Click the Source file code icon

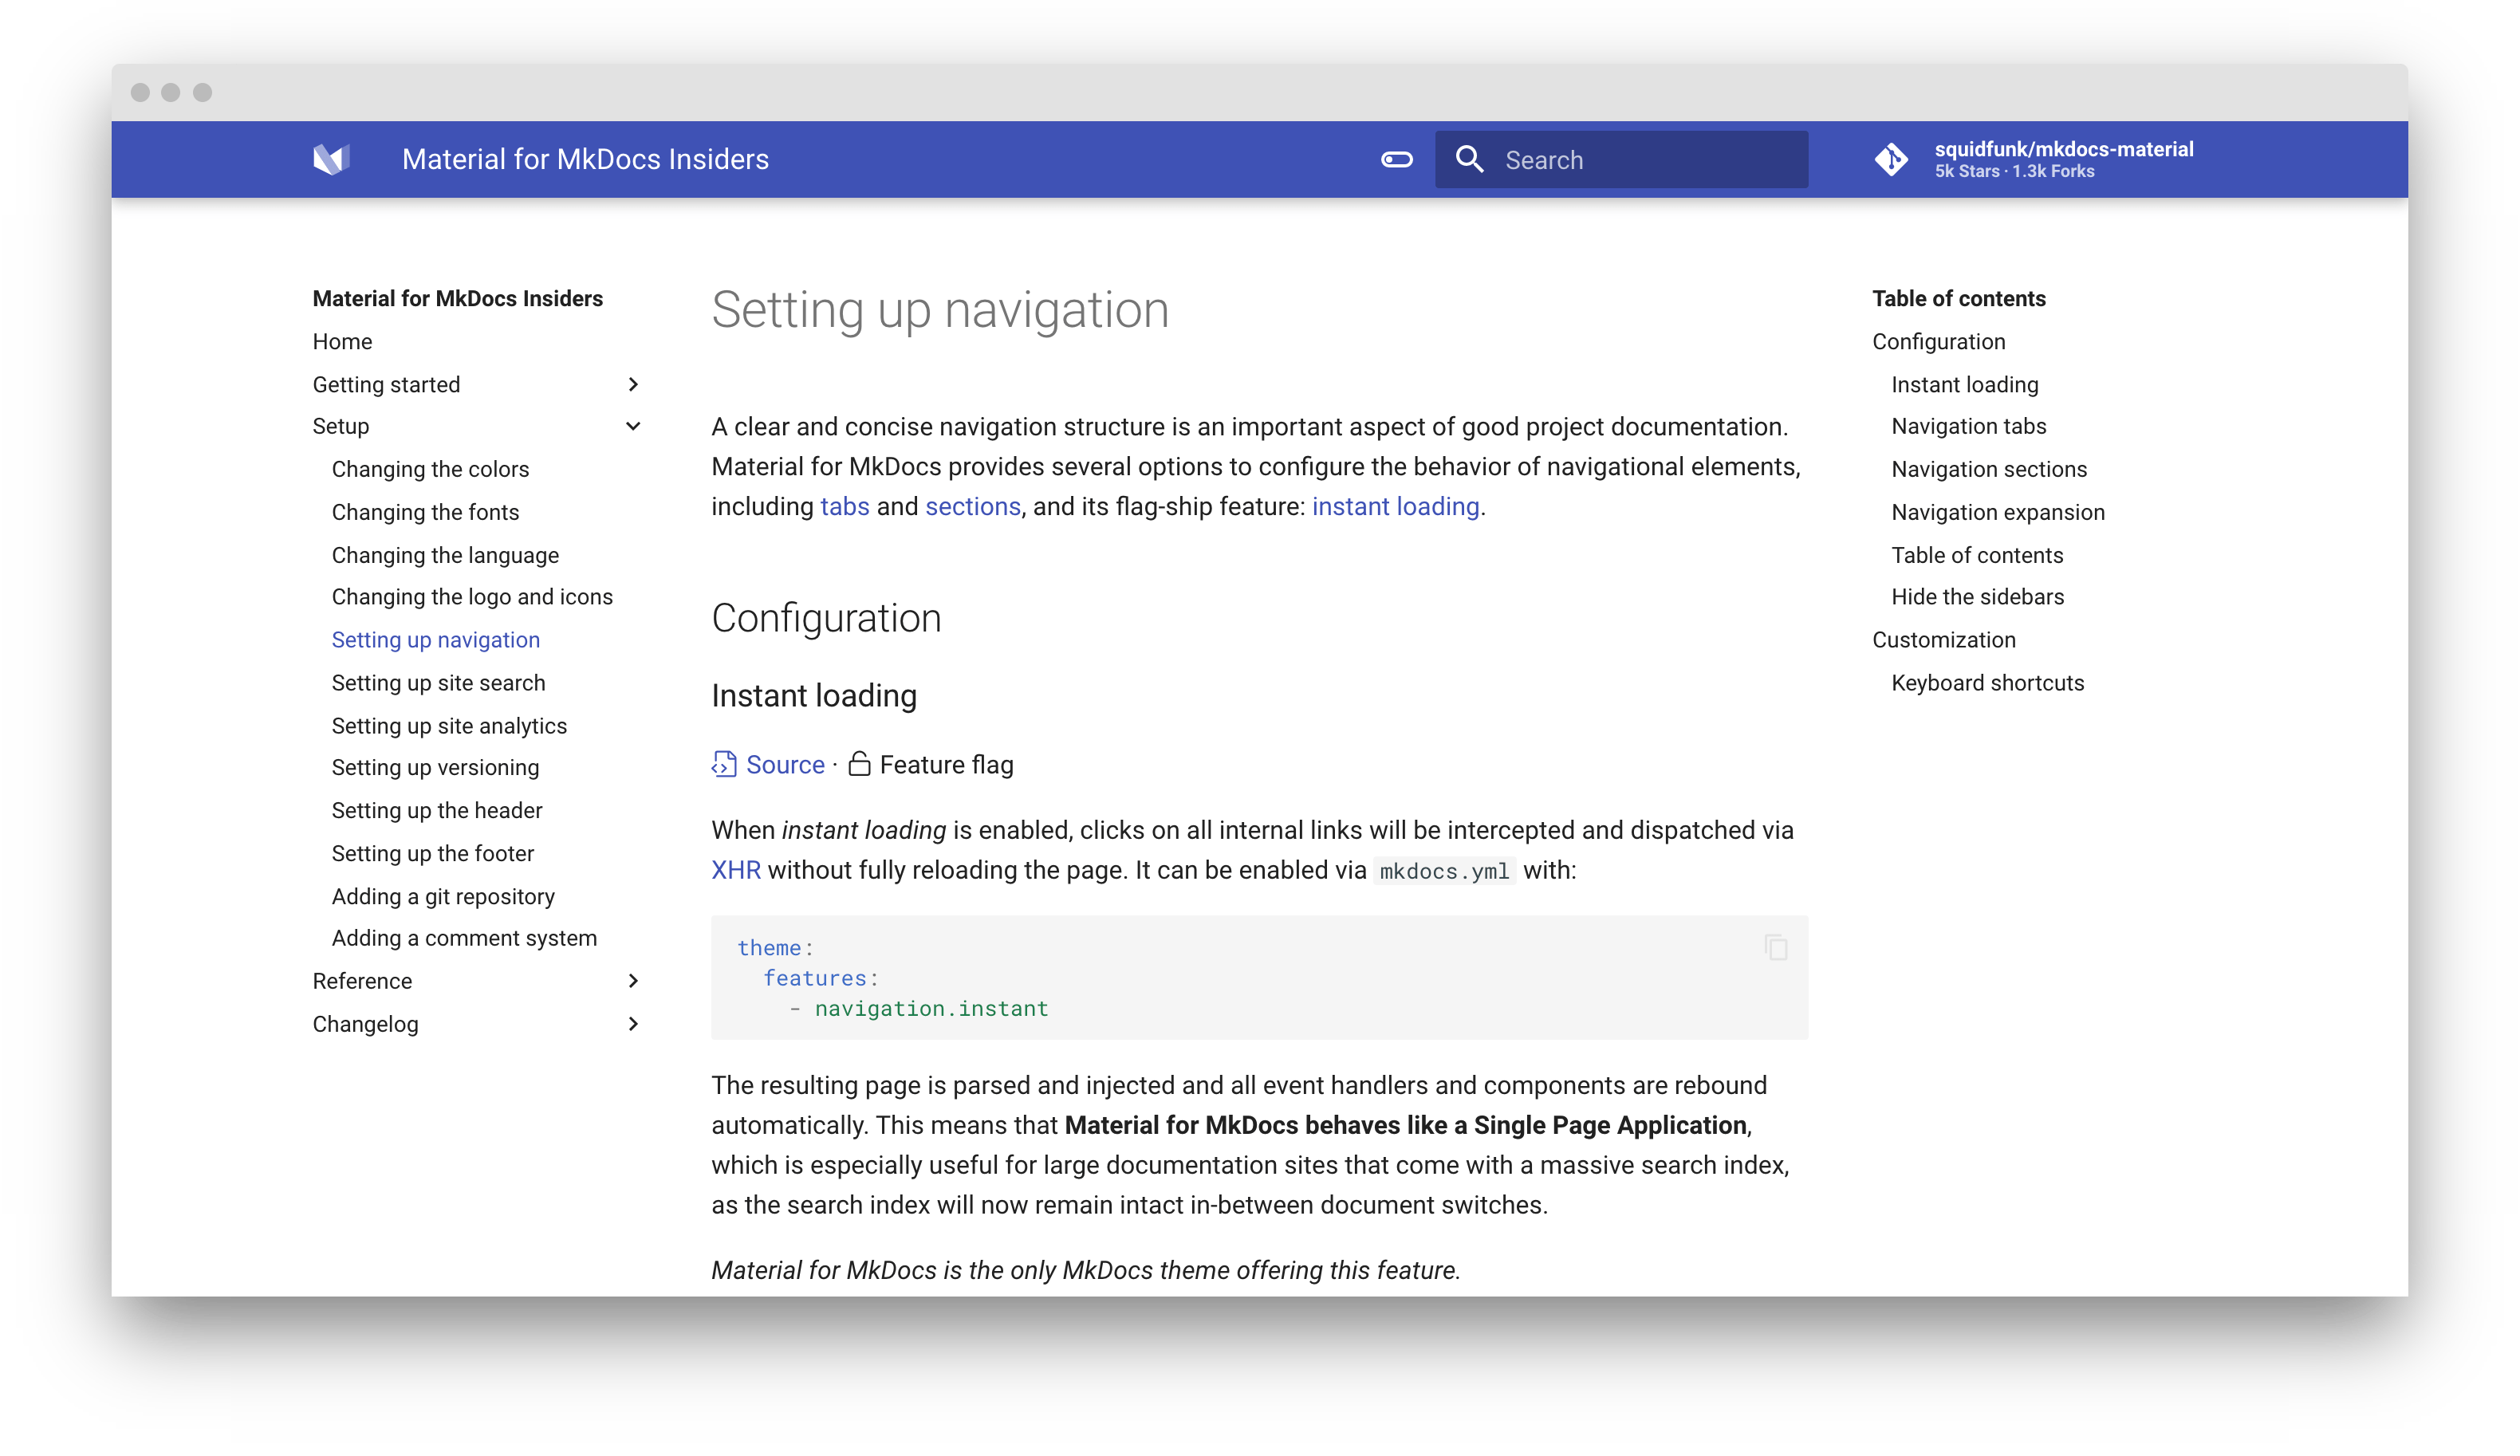click(x=724, y=765)
